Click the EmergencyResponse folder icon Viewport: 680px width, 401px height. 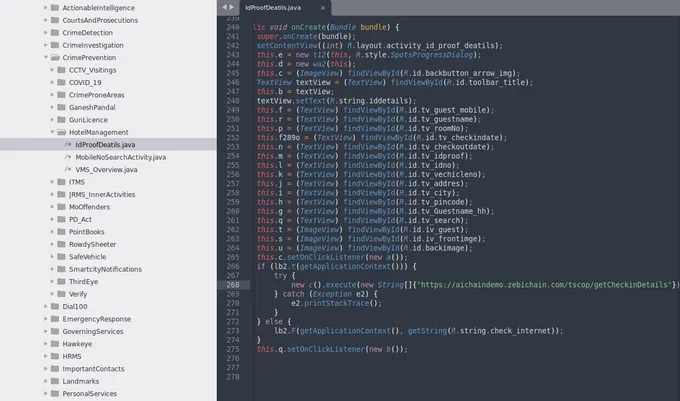[x=55, y=319]
